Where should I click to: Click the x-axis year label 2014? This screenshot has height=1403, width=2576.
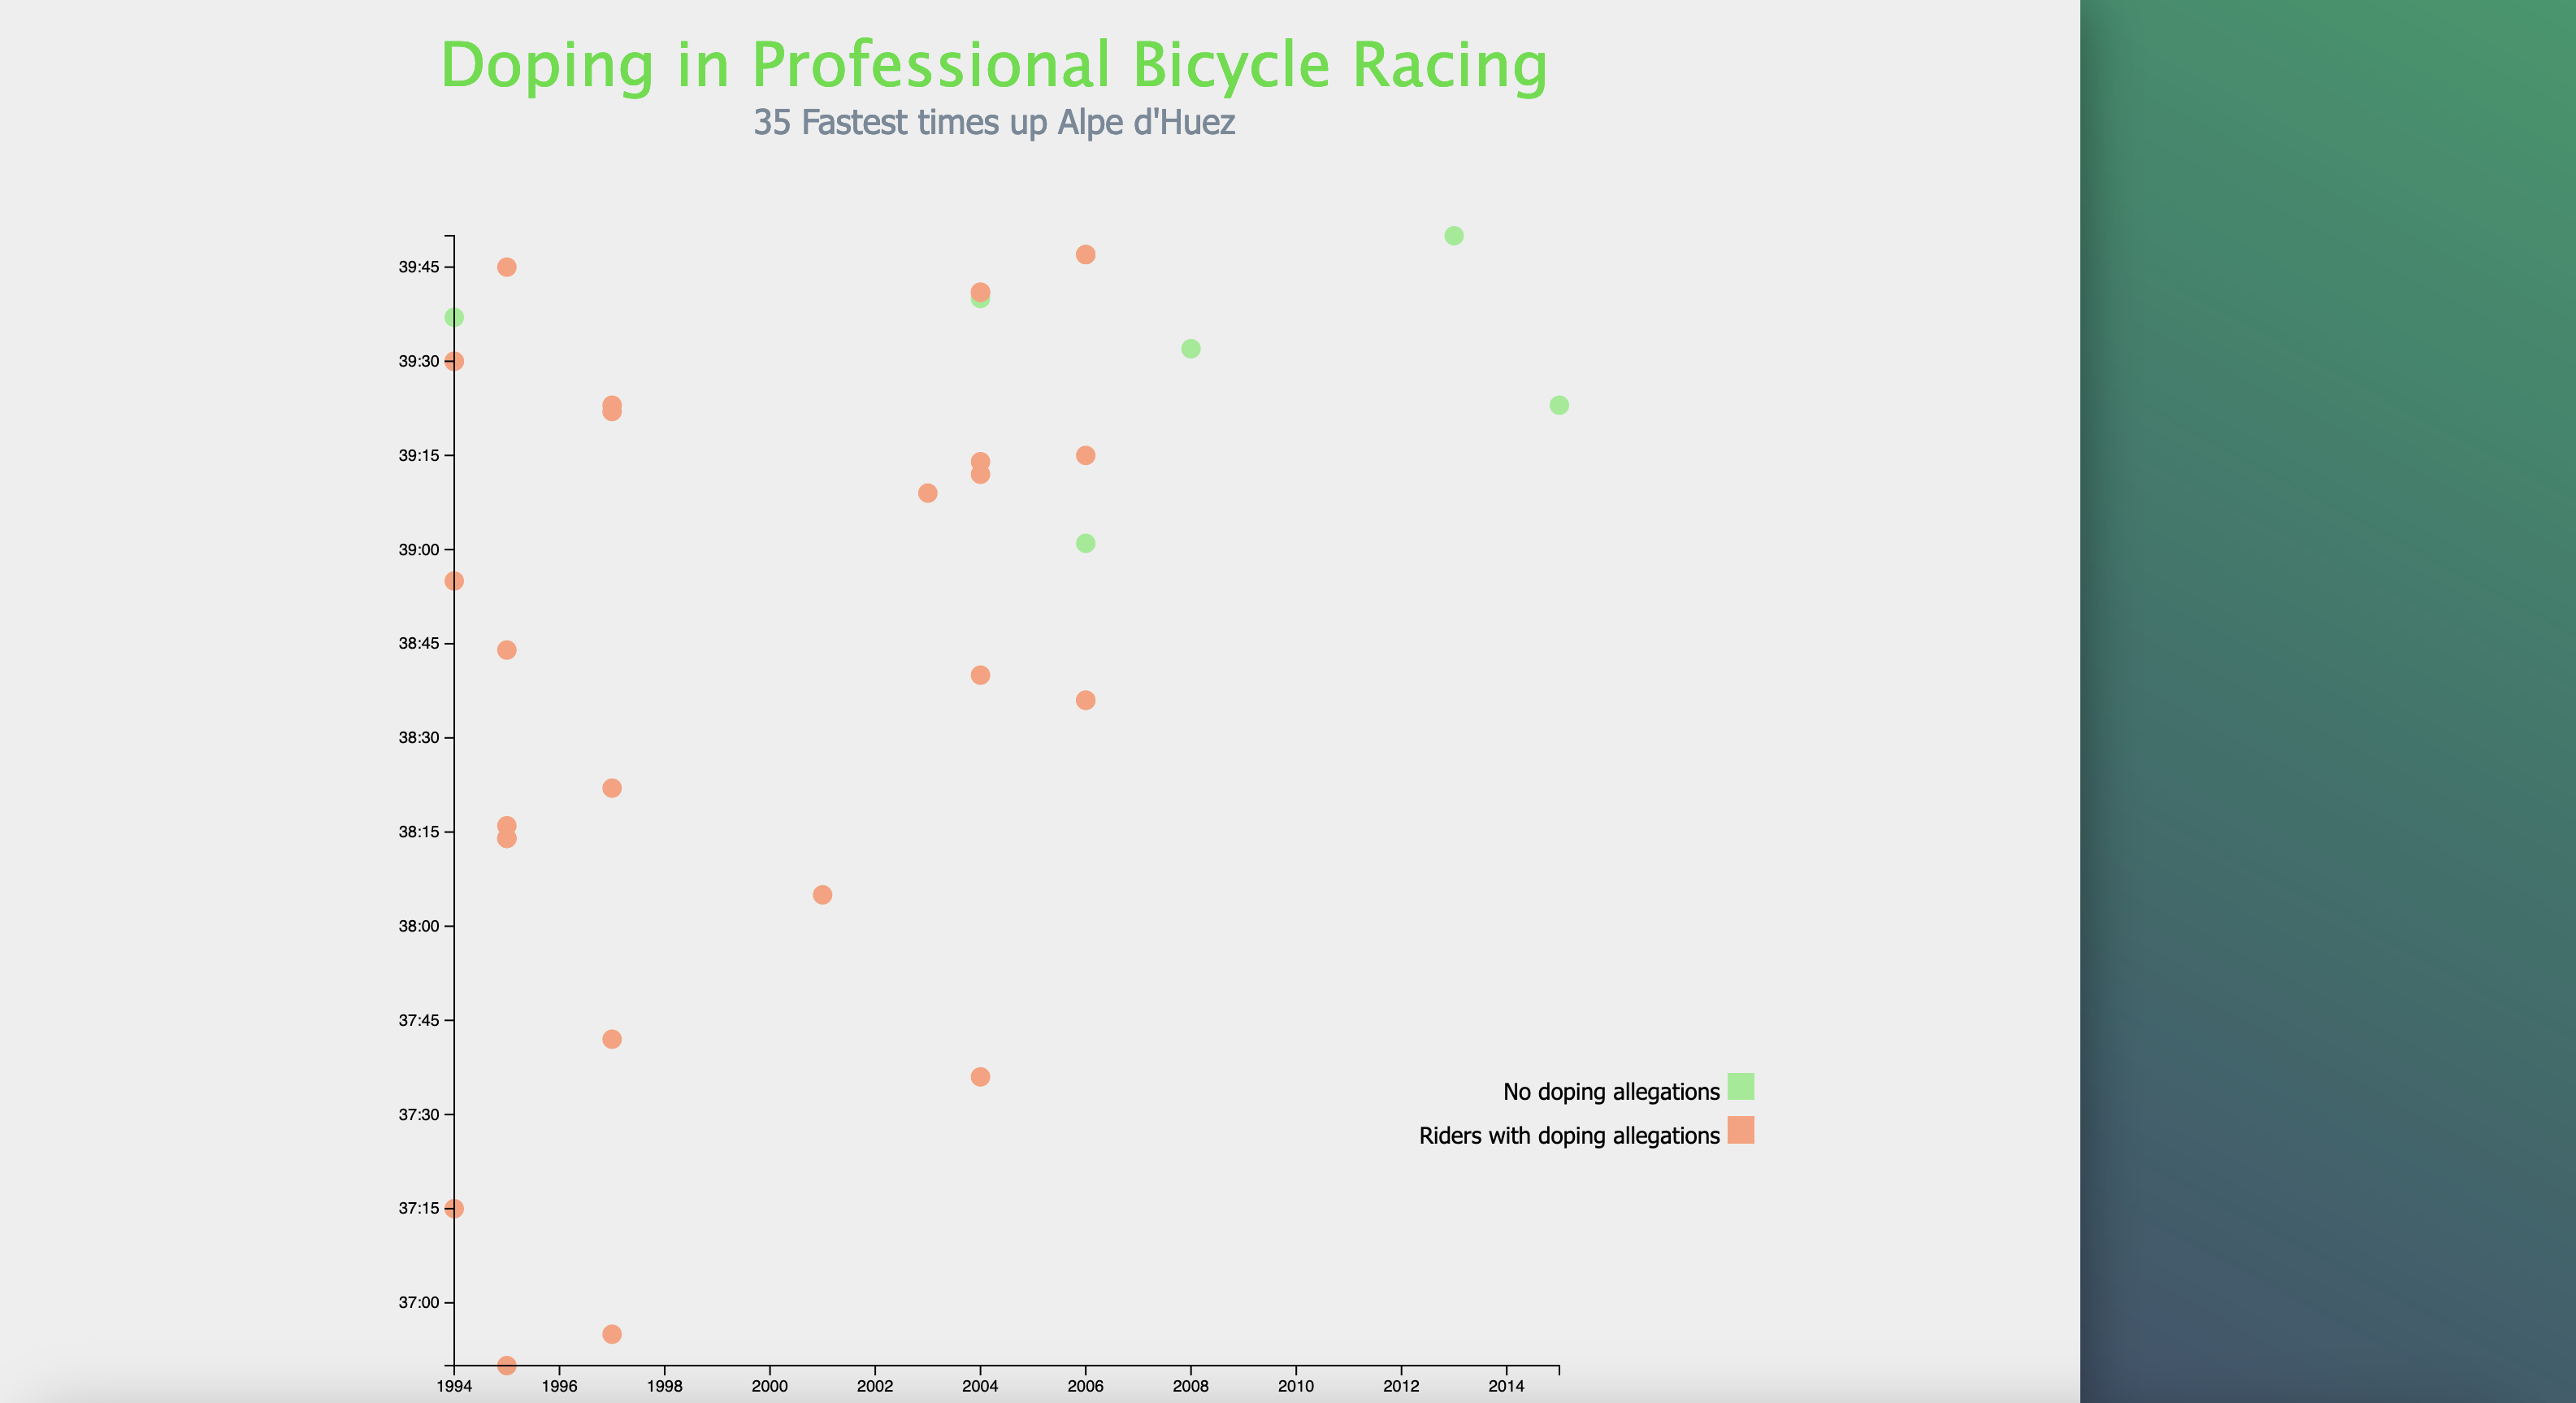(1506, 1386)
